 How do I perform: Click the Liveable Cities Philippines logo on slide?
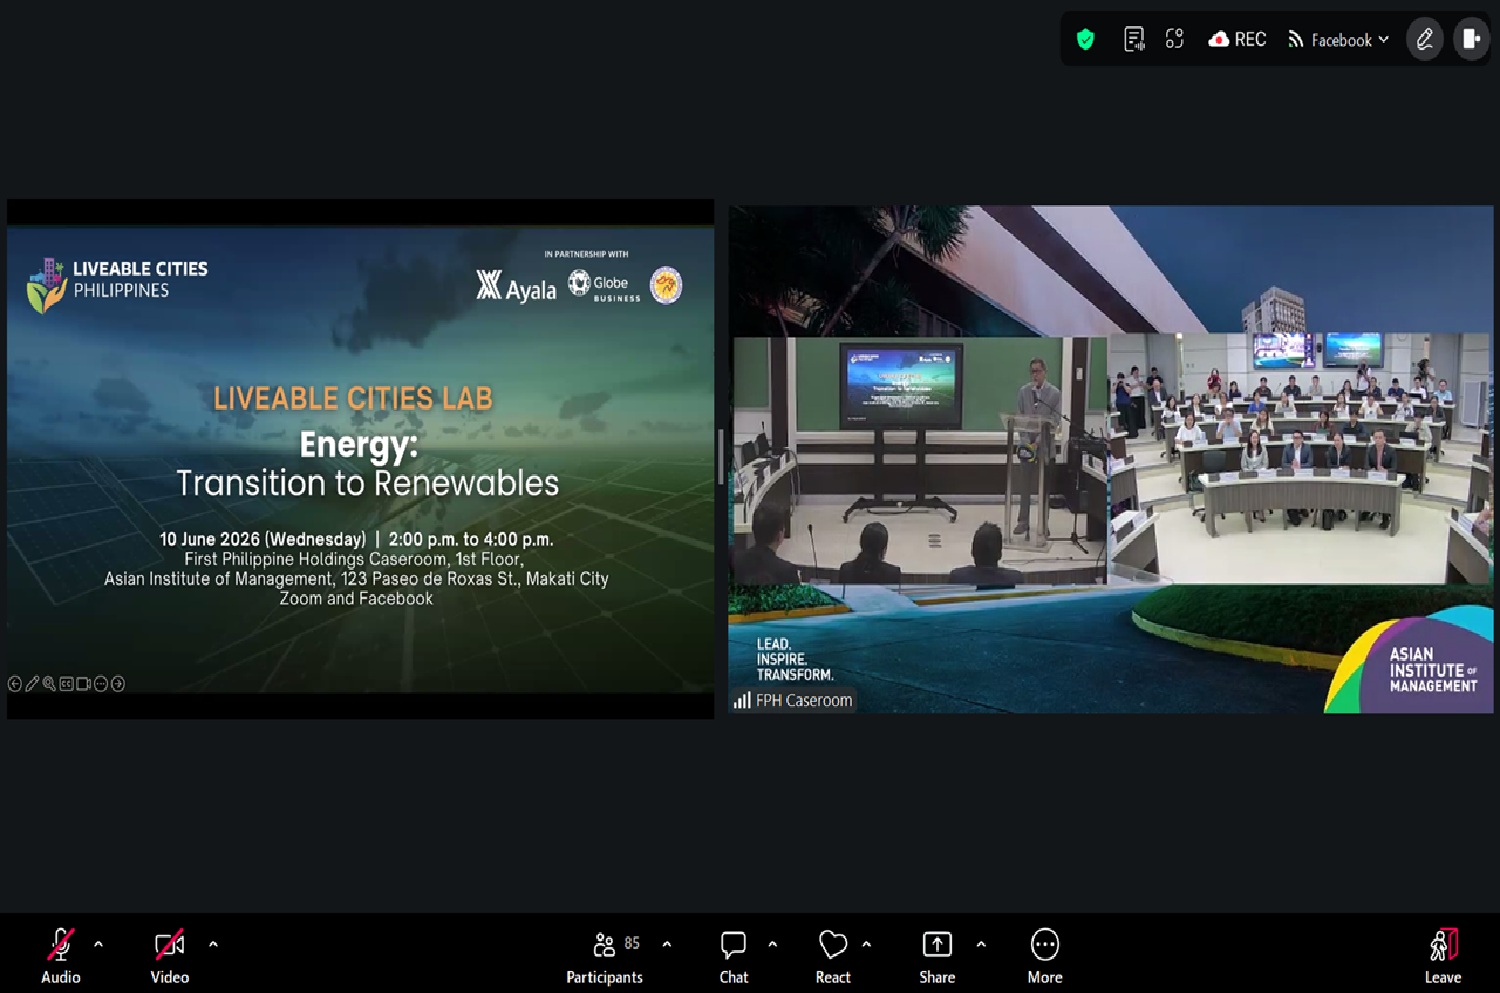point(116,284)
